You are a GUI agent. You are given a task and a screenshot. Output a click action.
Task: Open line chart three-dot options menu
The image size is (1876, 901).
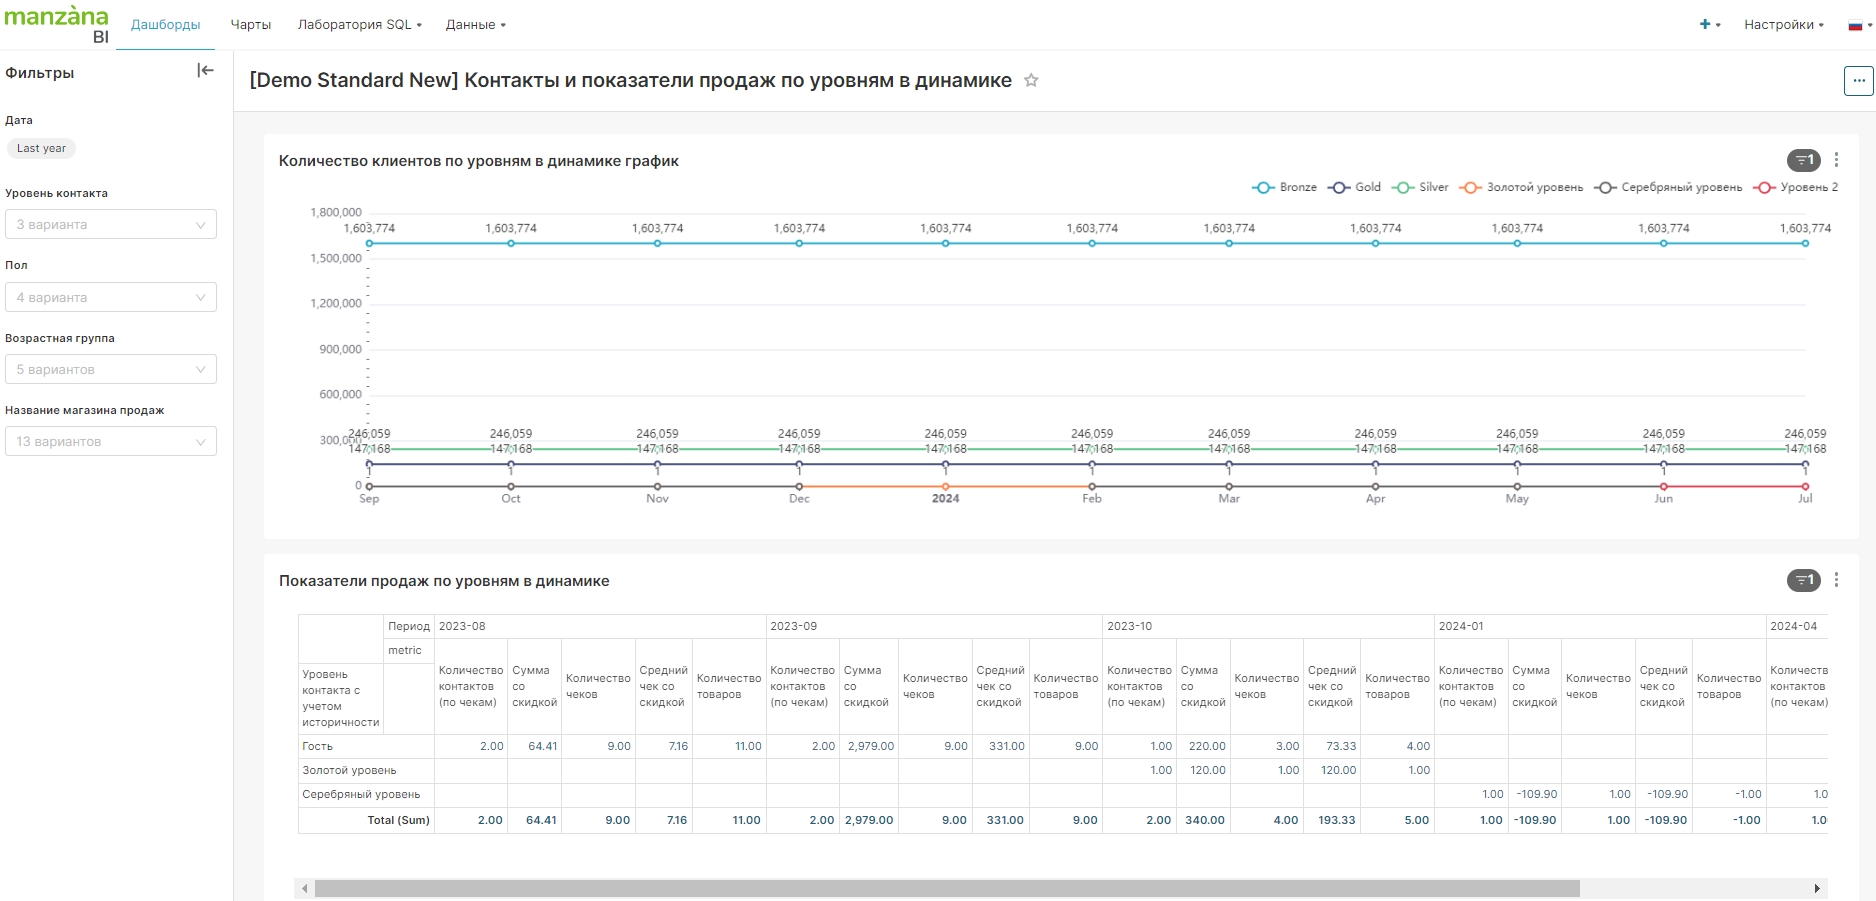1836,160
